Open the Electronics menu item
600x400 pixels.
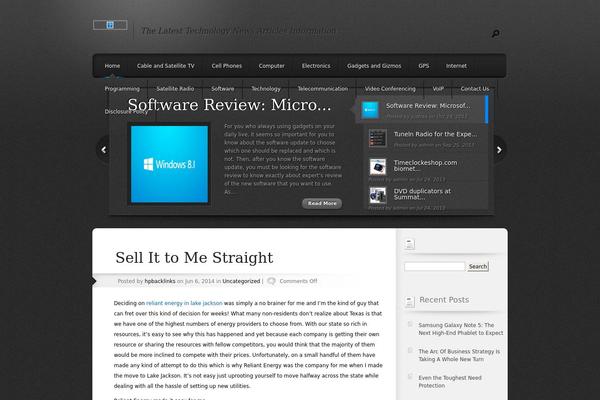click(316, 66)
